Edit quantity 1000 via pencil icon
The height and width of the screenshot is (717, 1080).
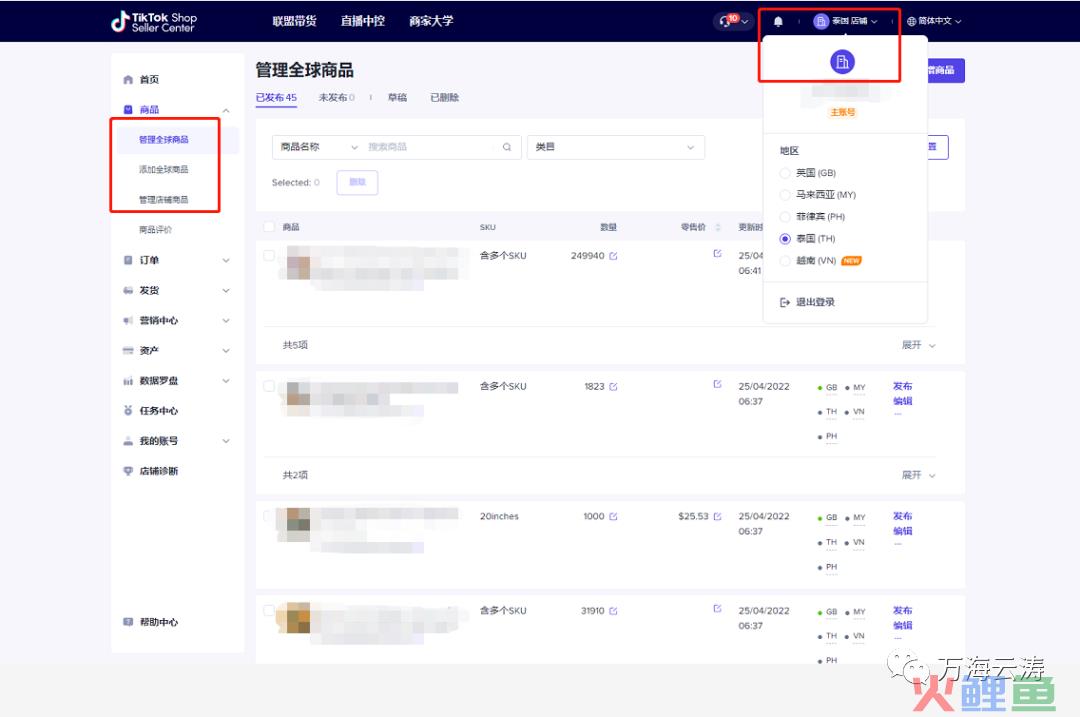coord(613,516)
